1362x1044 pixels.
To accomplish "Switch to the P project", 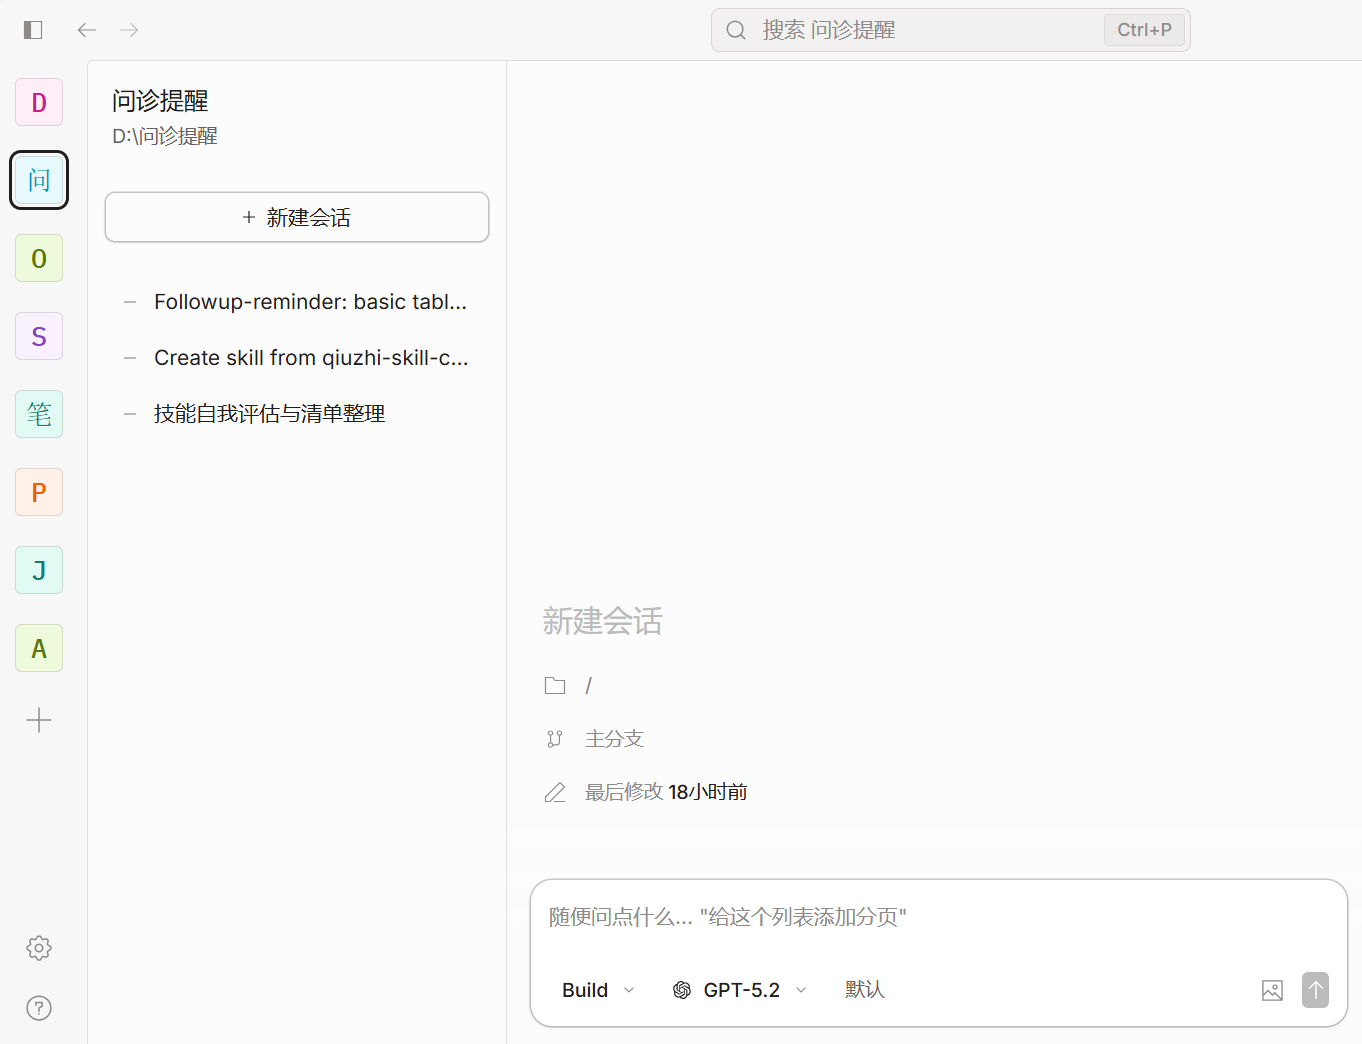I will pyautogui.click(x=39, y=492).
